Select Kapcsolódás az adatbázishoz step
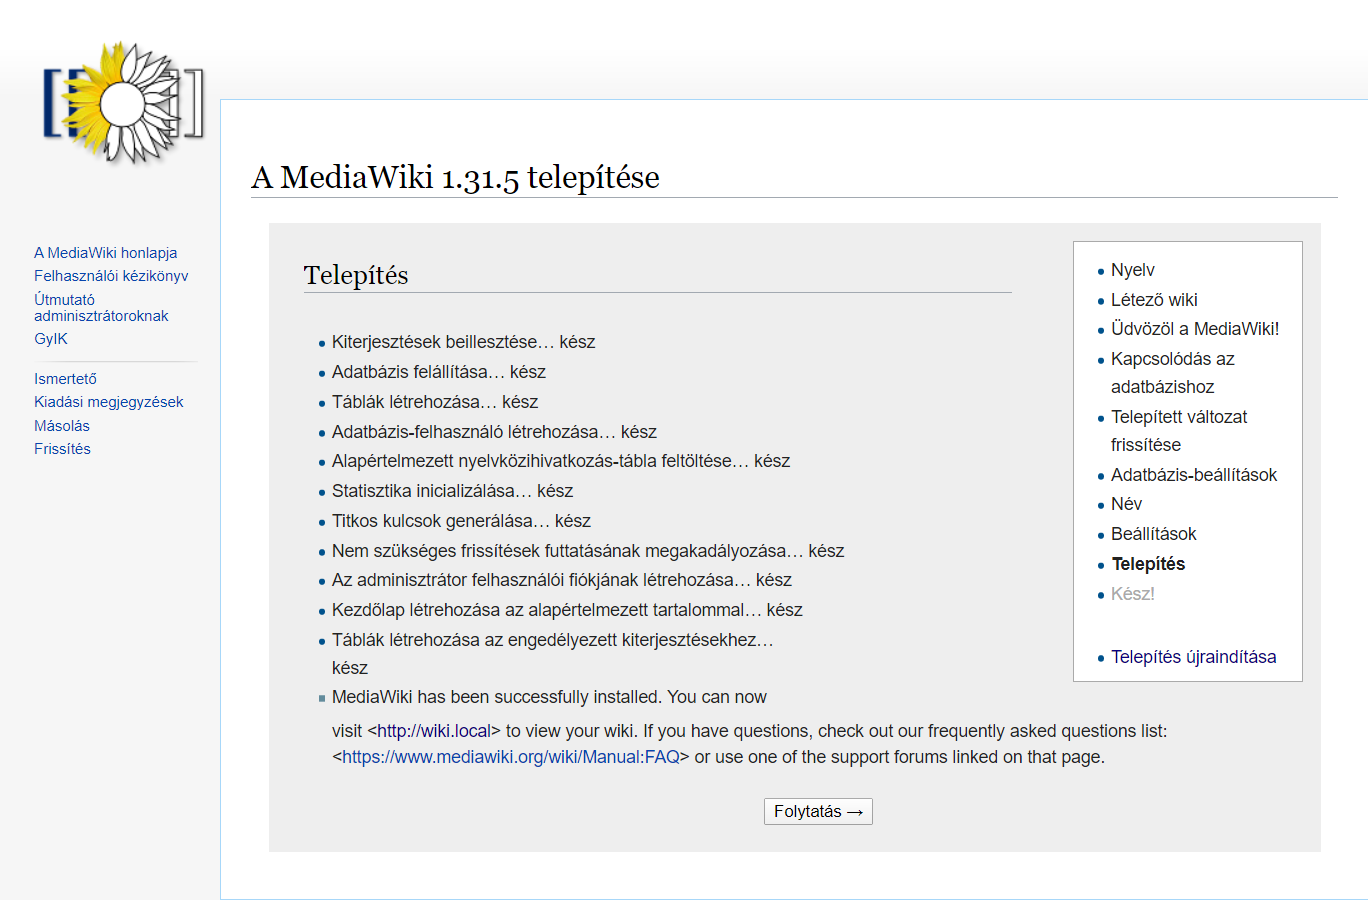 click(1172, 359)
